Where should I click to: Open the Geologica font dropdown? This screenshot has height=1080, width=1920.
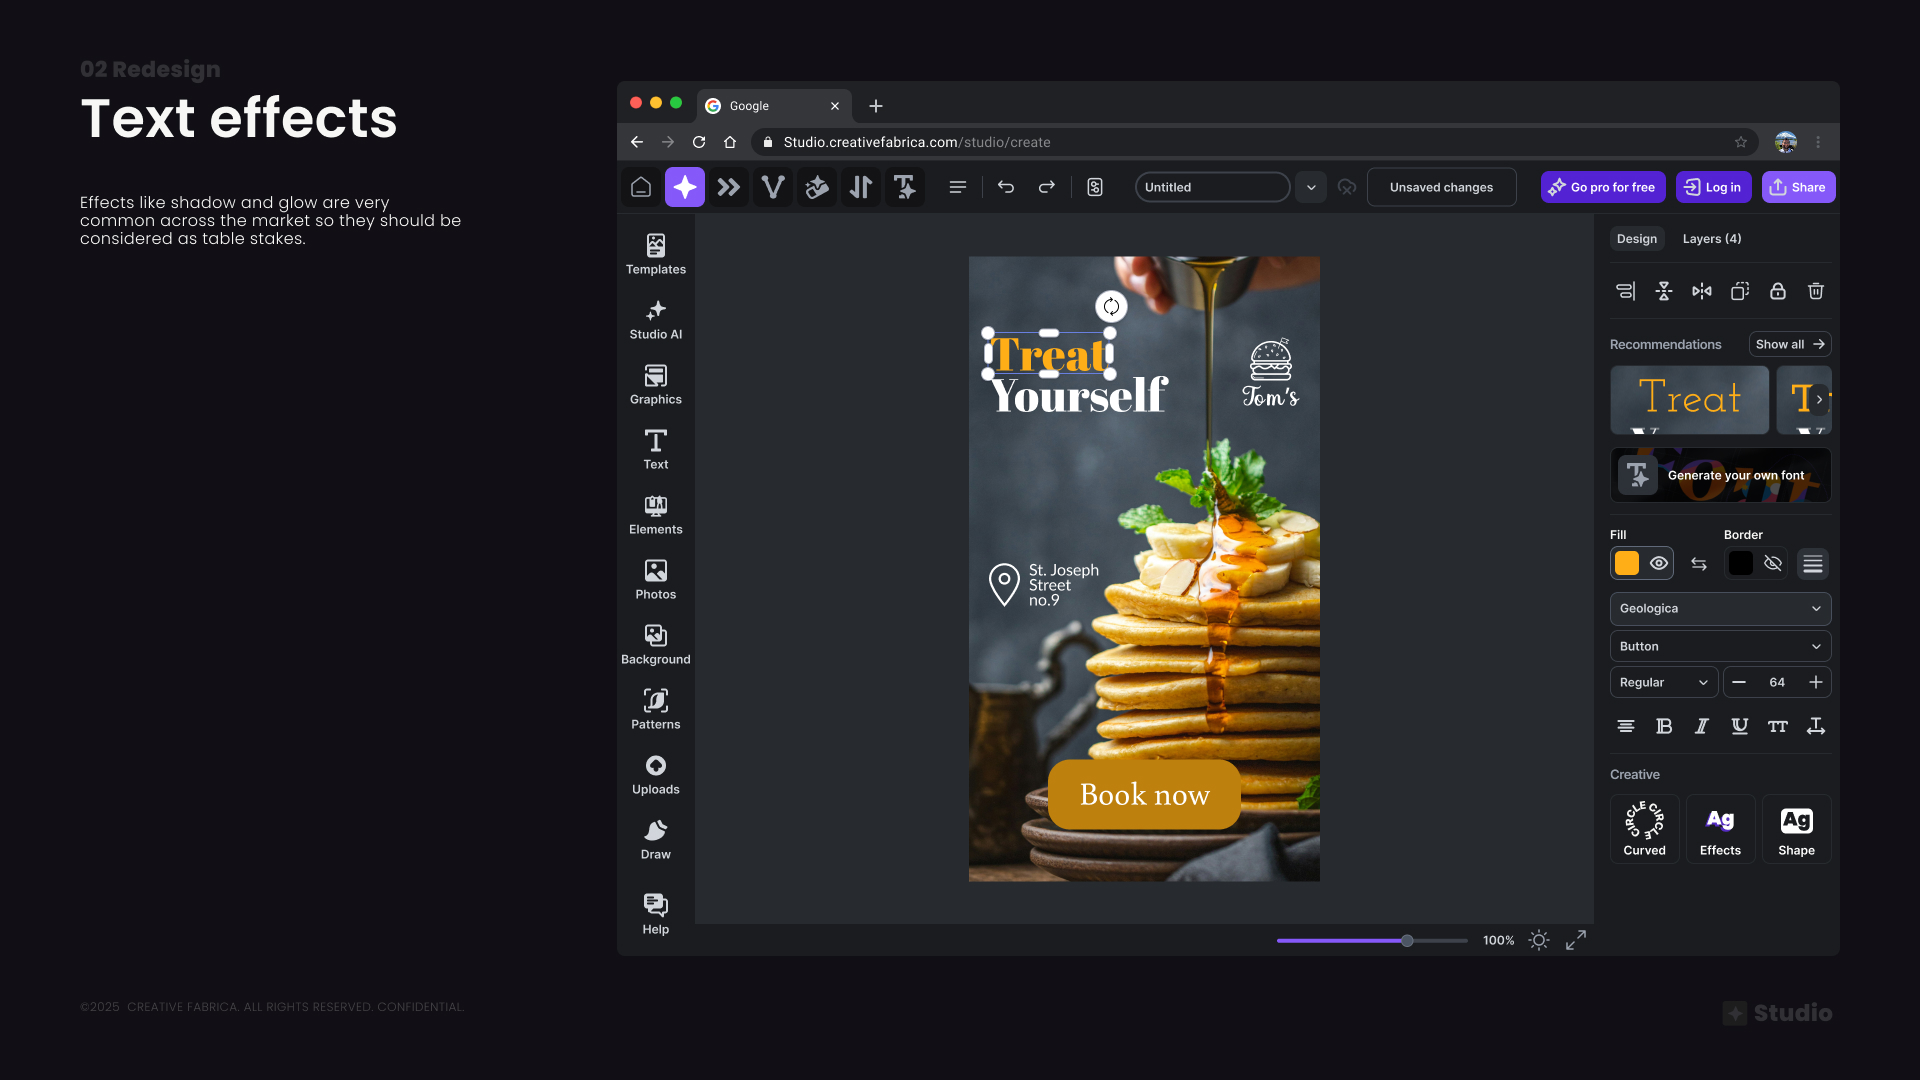click(1719, 608)
